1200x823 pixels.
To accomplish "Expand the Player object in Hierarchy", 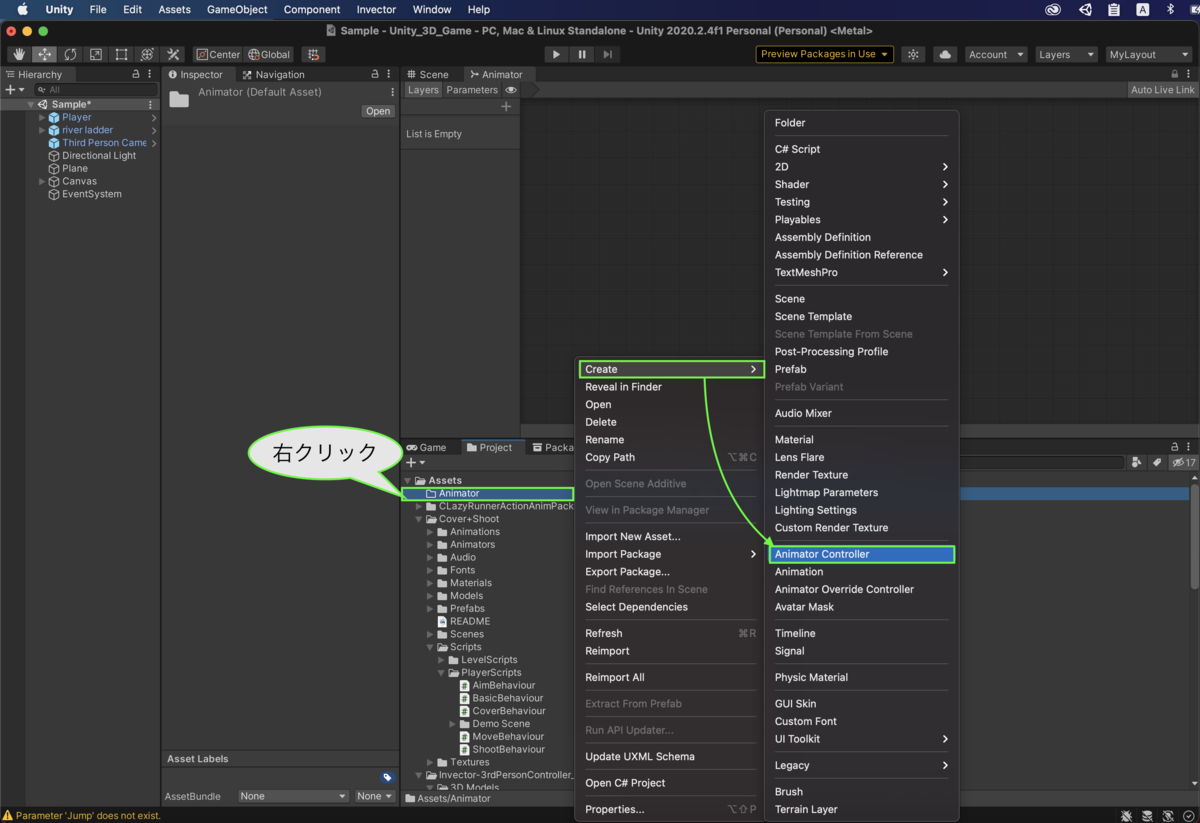I will point(42,117).
